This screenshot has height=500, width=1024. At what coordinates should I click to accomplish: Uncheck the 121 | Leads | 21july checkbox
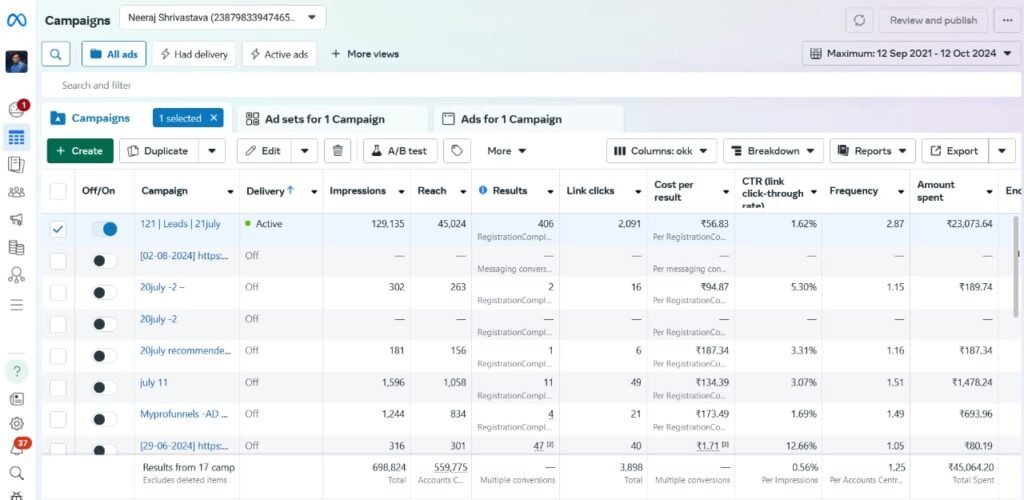point(58,229)
